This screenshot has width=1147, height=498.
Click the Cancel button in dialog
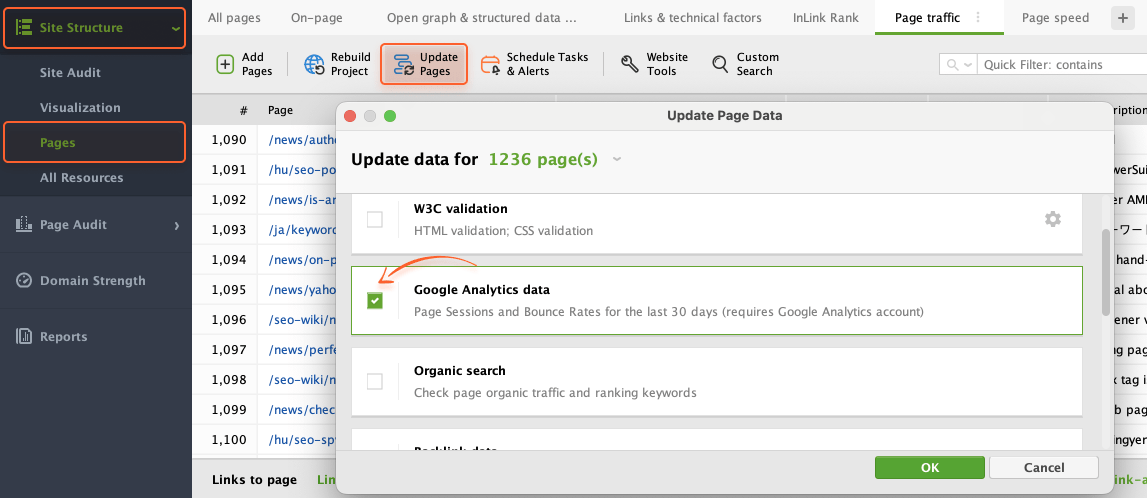point(1044,468)
